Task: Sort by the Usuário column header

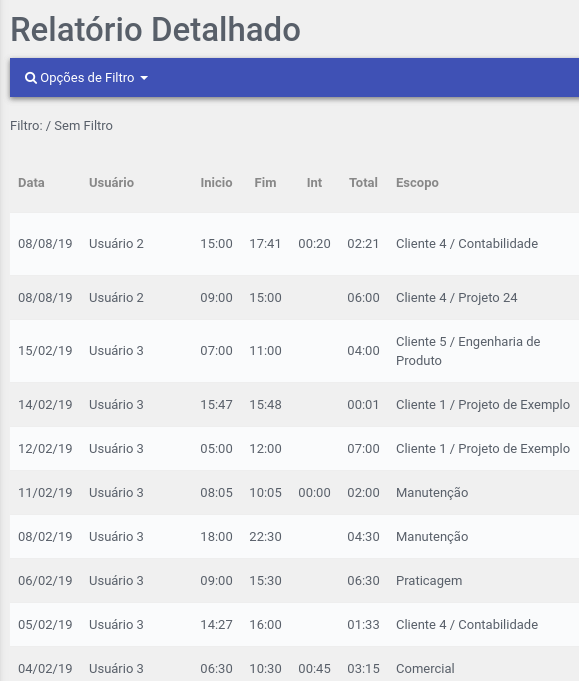Action: (x=111, y=182)
